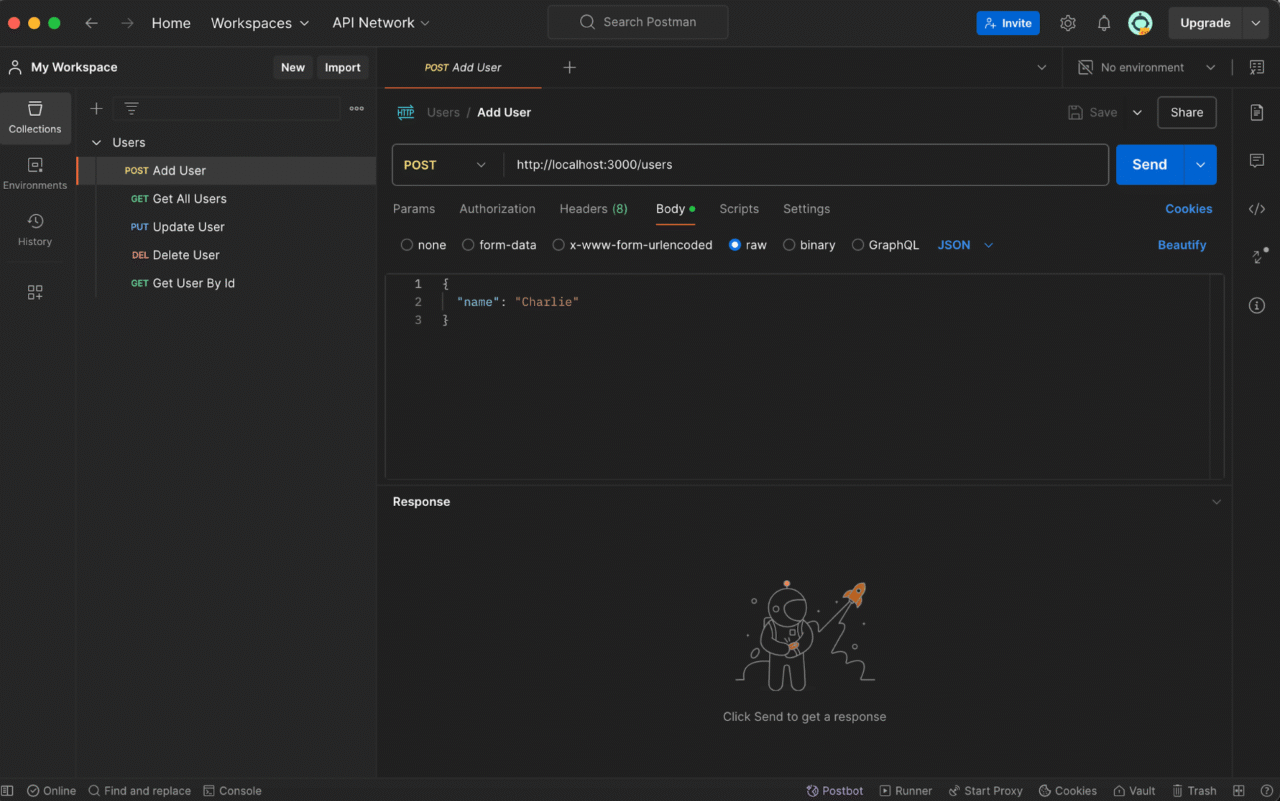Click the Upgrade button
This screenshot has width=1280, height=801.
1205,23
